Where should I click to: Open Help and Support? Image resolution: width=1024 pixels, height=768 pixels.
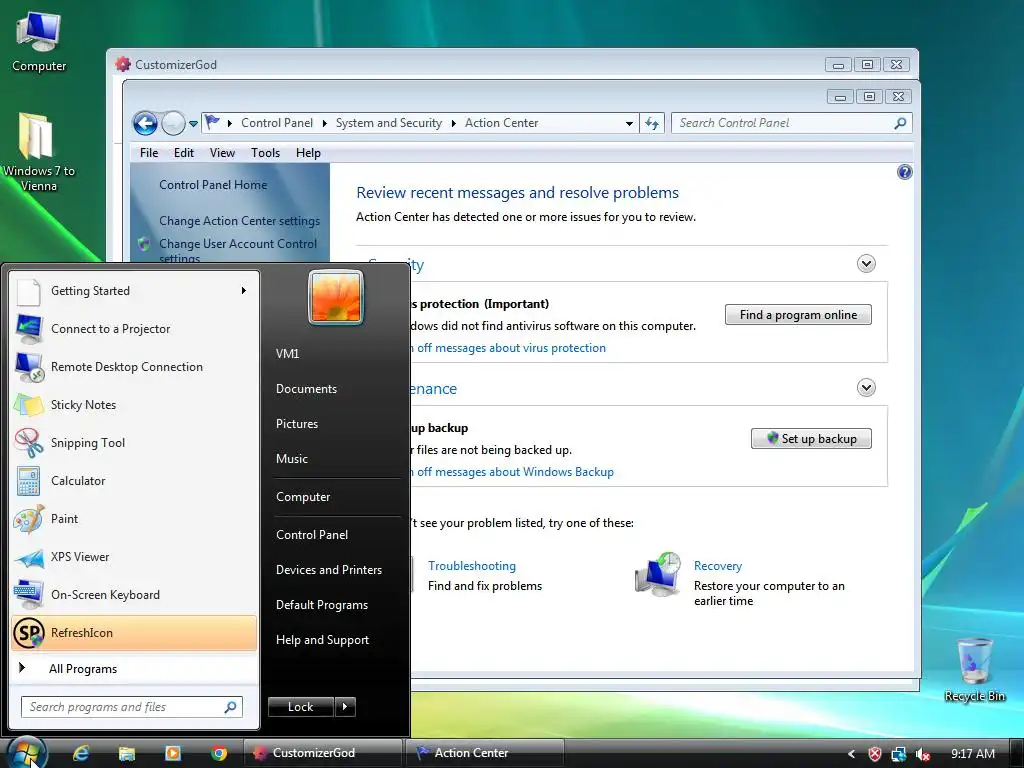(x=322, y=640)
